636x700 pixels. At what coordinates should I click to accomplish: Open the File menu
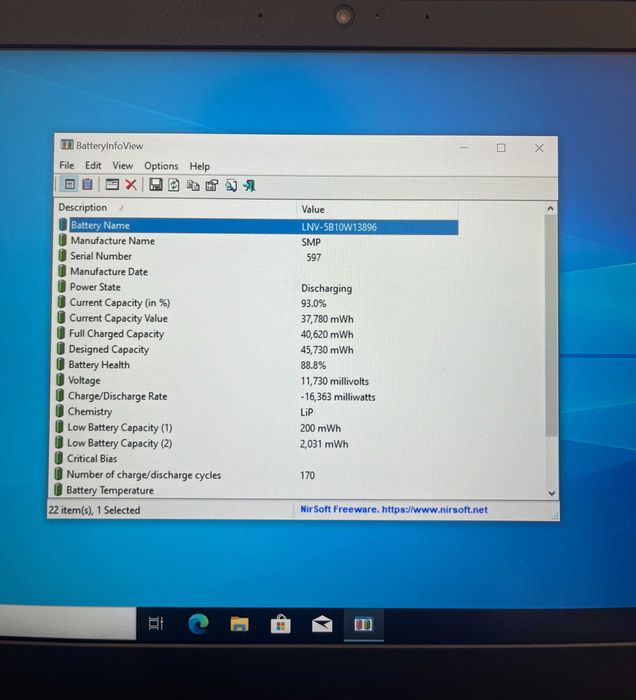[x=67, y=165]
